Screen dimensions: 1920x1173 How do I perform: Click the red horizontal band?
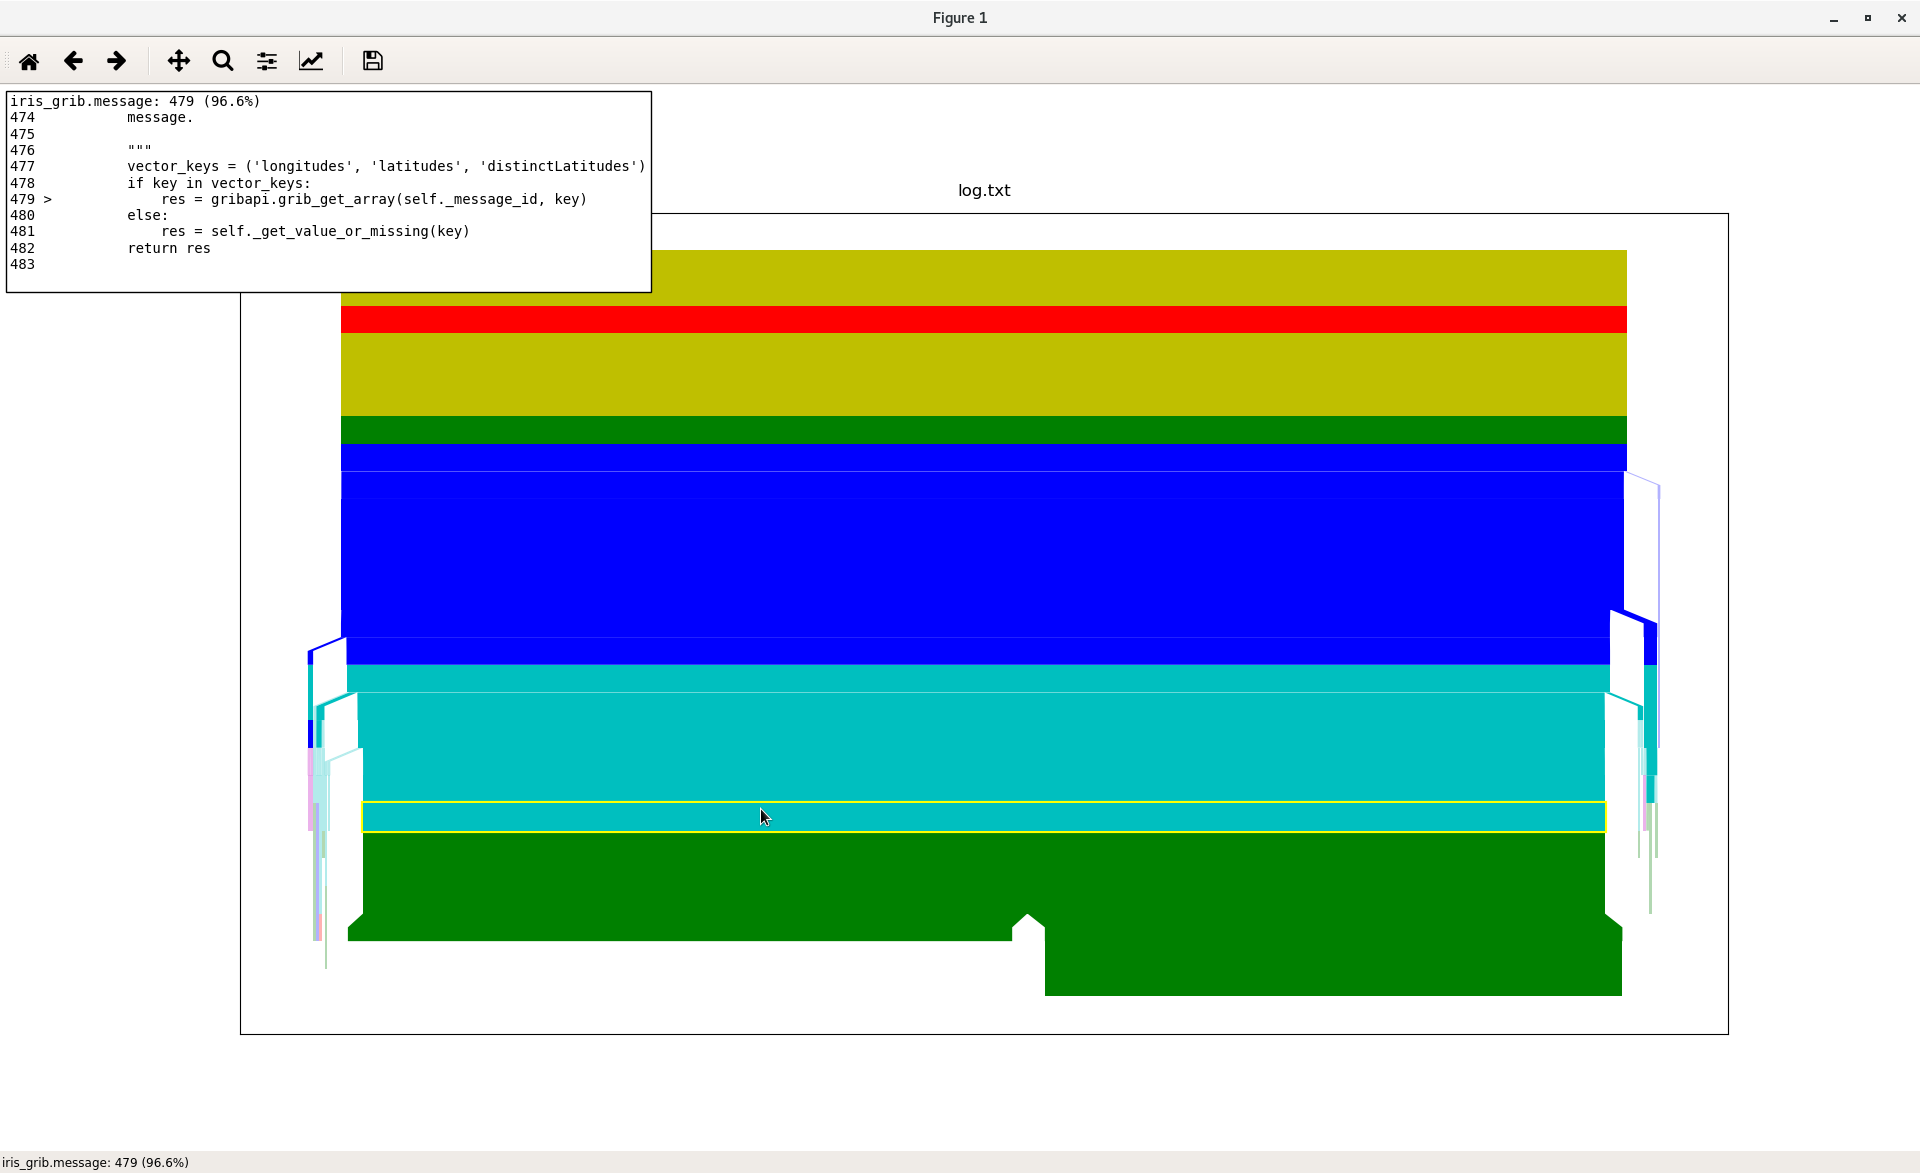click(983, 319)
